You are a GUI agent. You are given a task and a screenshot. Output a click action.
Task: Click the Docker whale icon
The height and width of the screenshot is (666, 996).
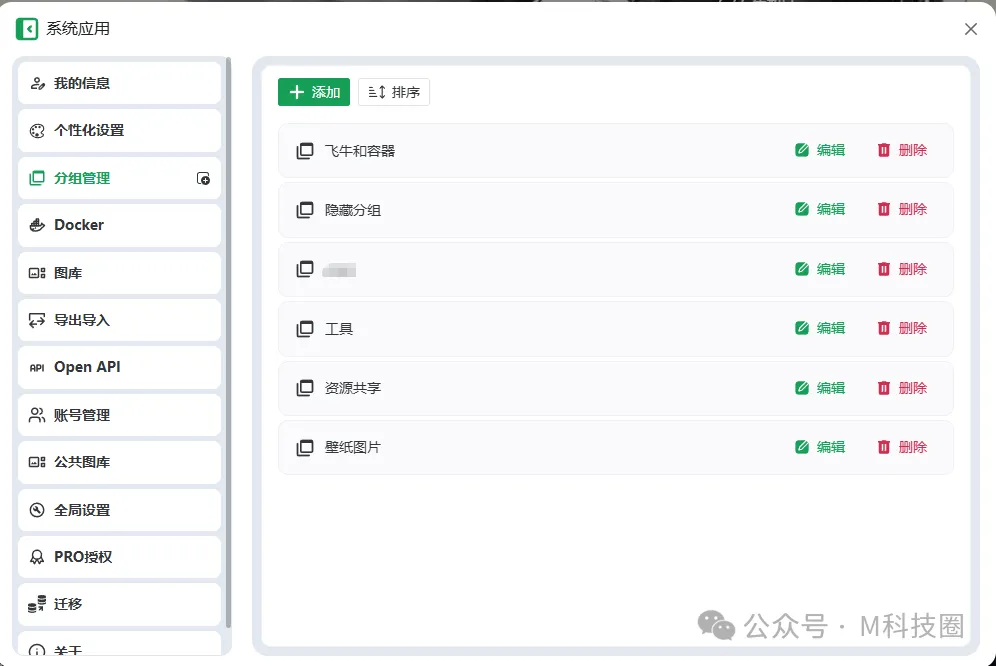coord(37,225)
